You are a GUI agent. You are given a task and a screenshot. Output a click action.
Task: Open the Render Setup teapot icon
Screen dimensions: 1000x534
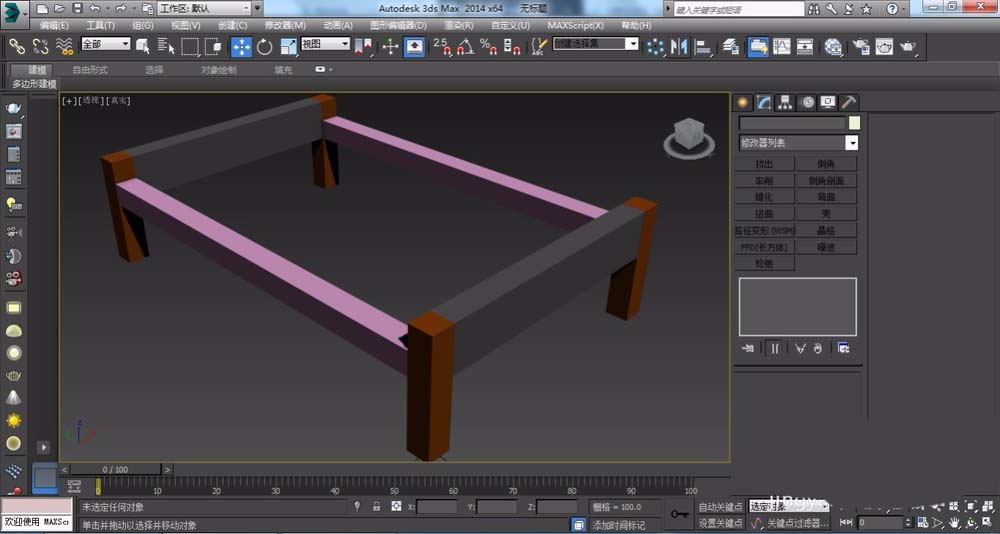coord(861,47)
